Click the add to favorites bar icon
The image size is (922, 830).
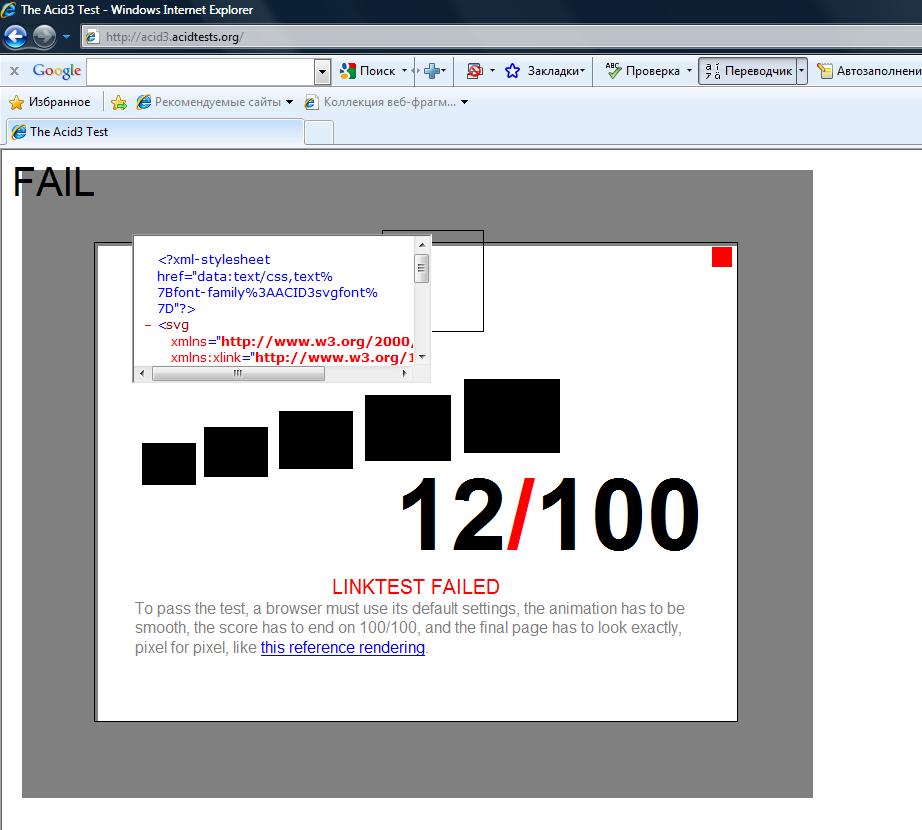click(119, 102)
